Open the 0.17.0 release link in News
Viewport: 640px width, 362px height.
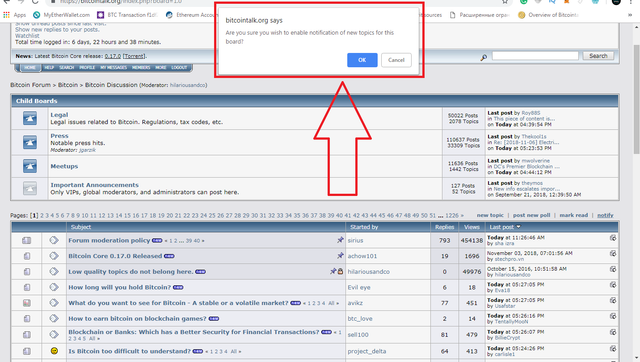tap(113, 56)
